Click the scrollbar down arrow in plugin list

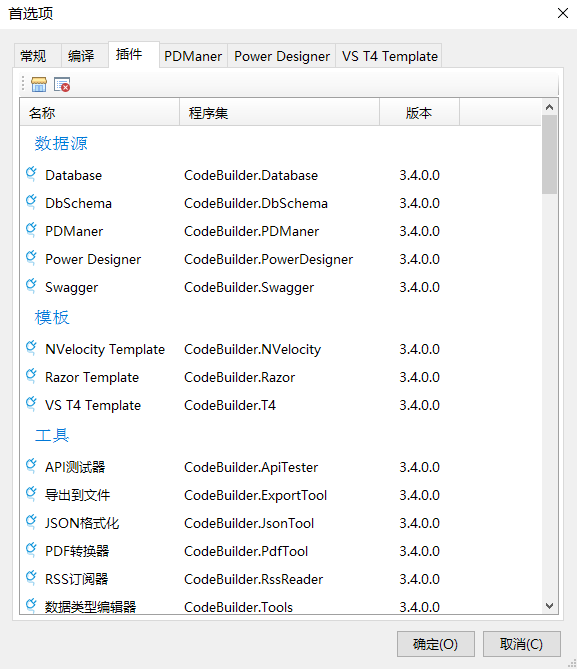[550, 606]
